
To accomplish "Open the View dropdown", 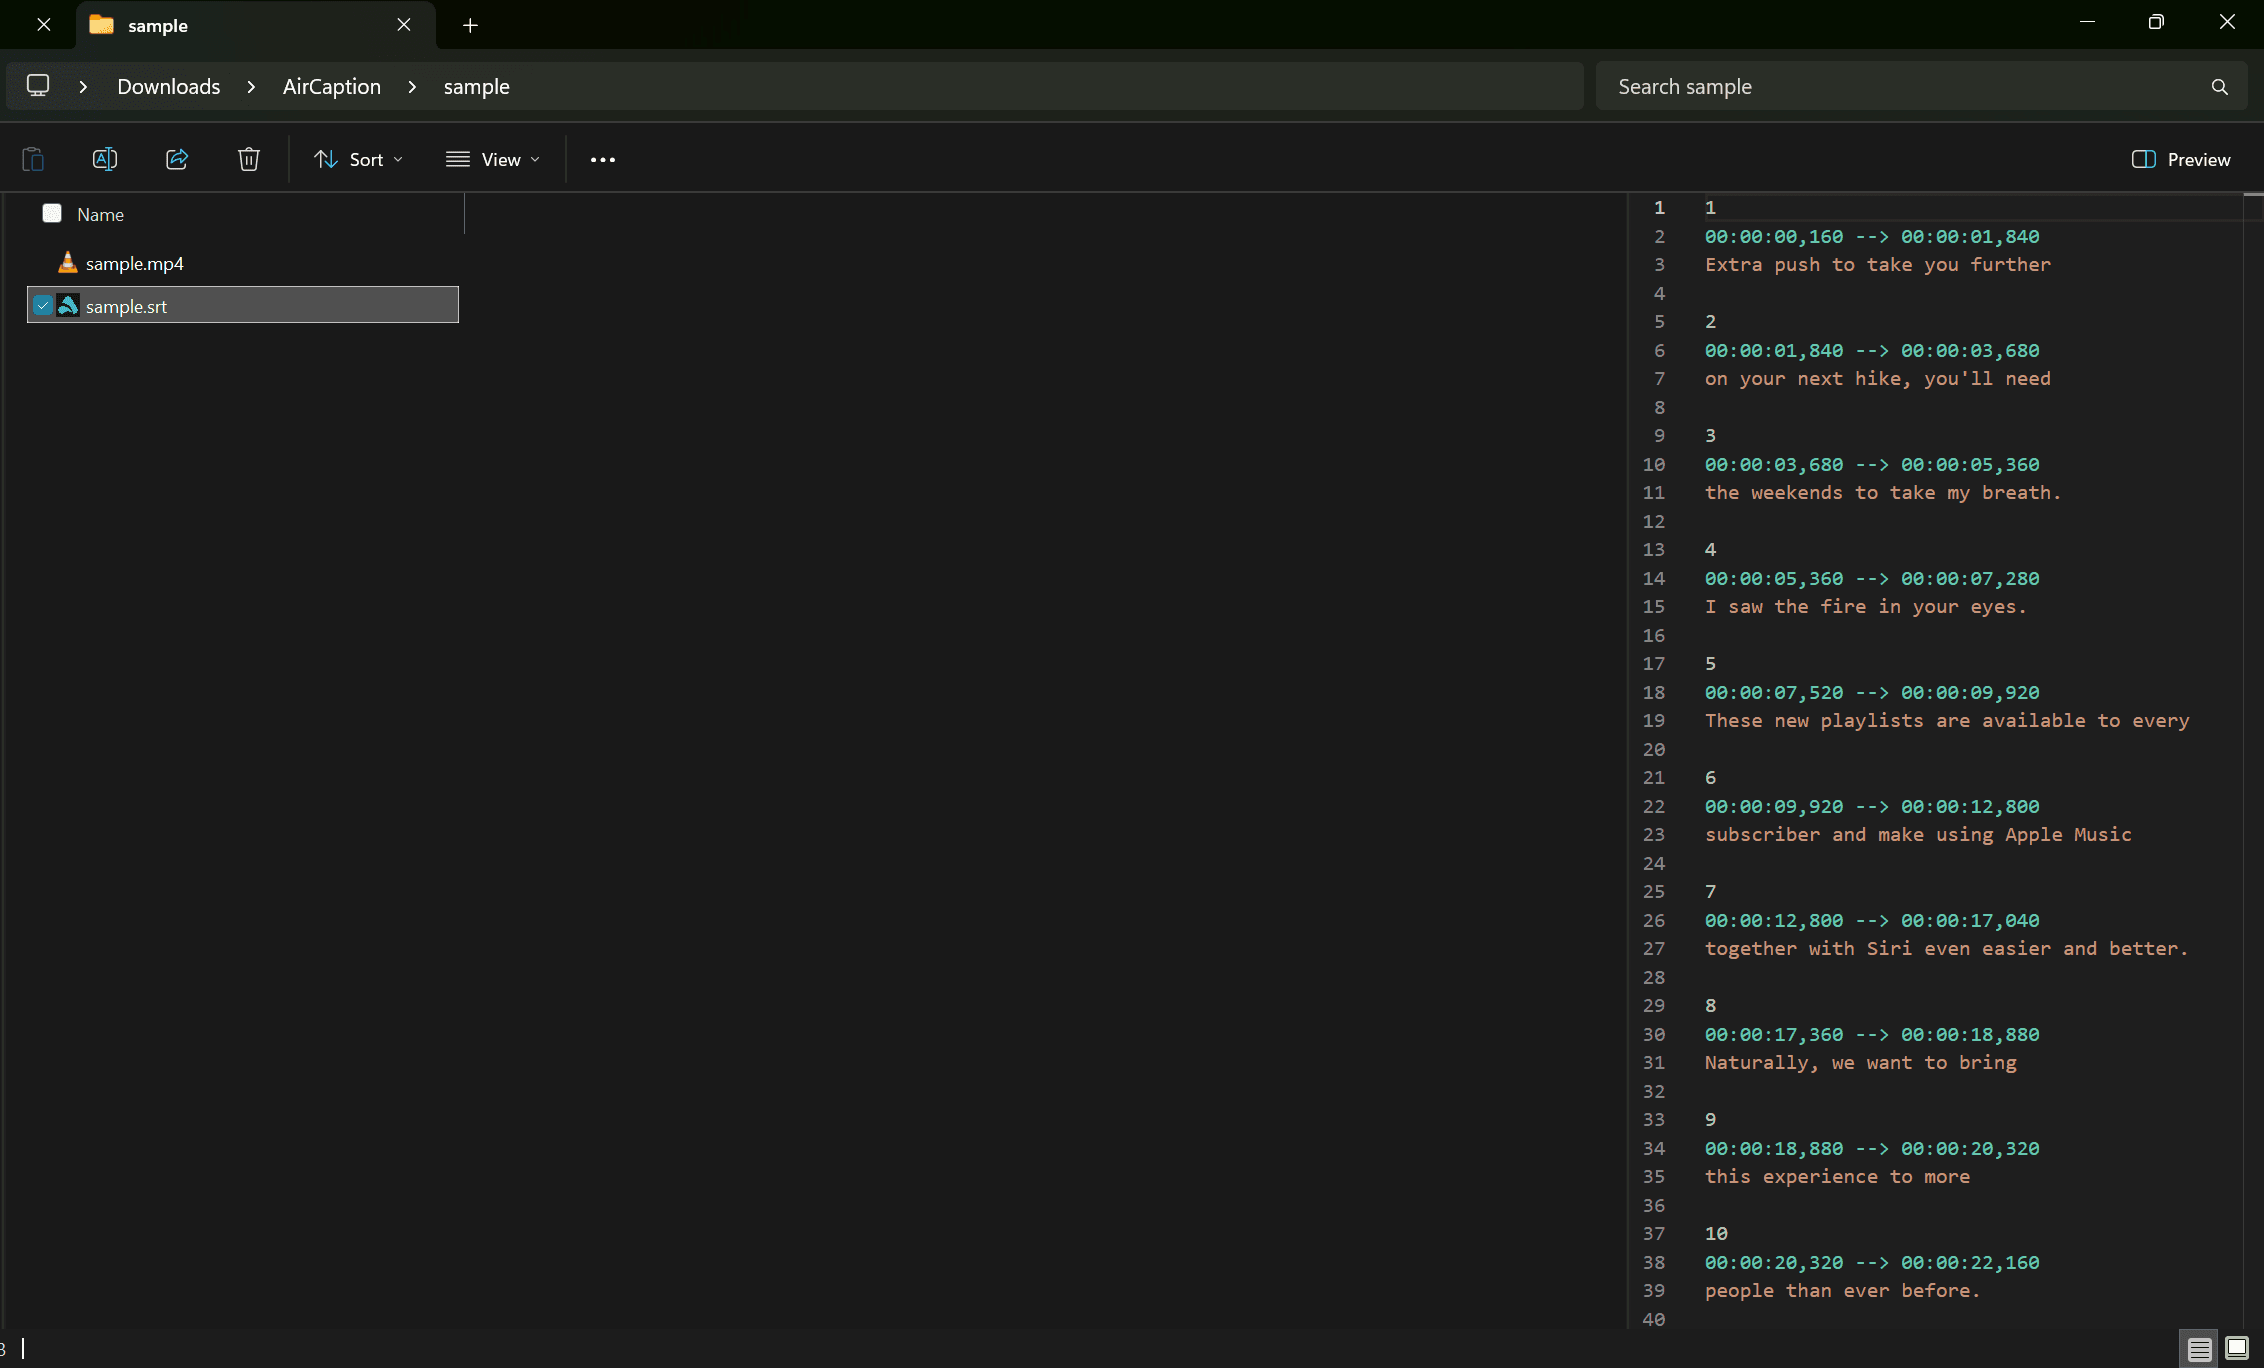I will 493,159.
